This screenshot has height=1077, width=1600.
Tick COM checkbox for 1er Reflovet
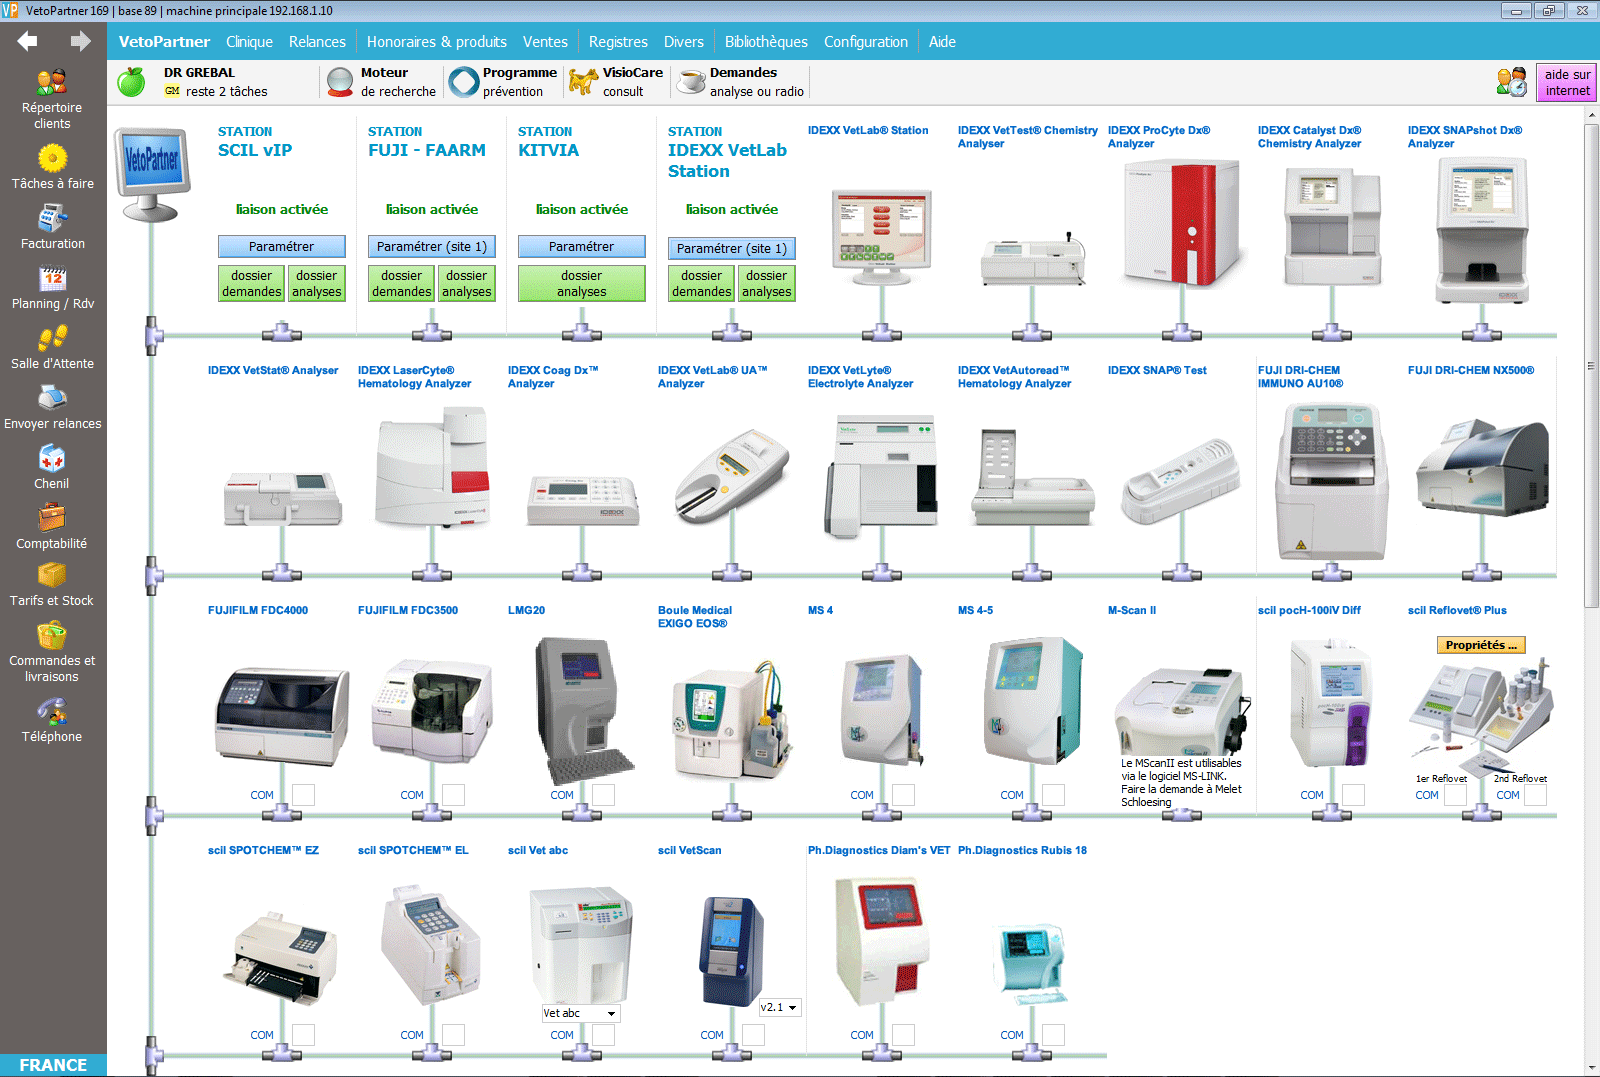(x=1455, y=795)
